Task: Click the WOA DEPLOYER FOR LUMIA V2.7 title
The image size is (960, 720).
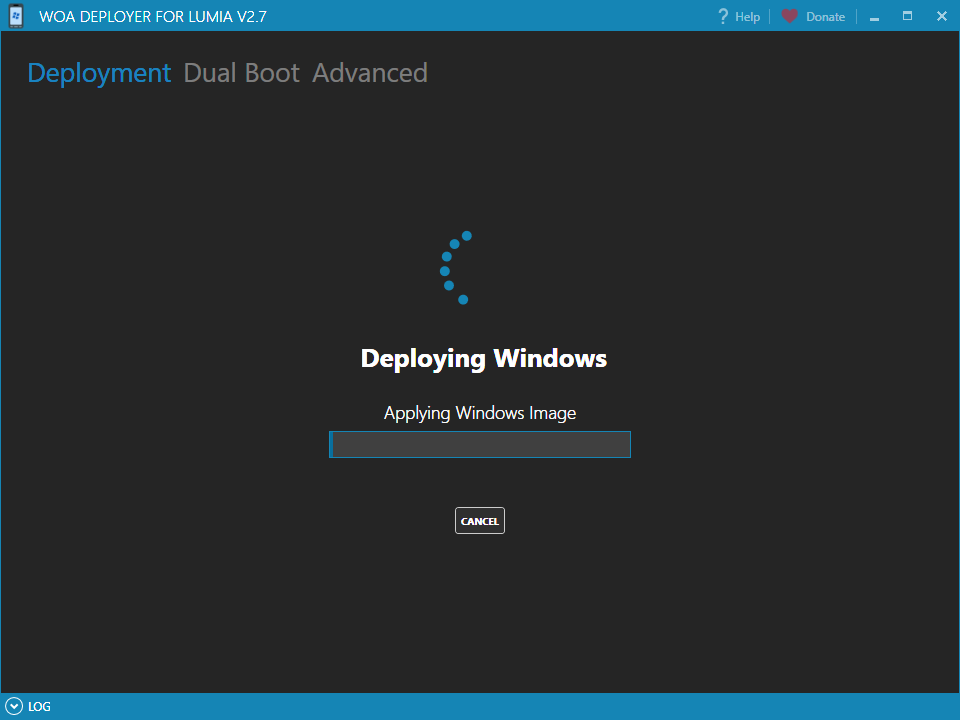Action: click(153, 17)
